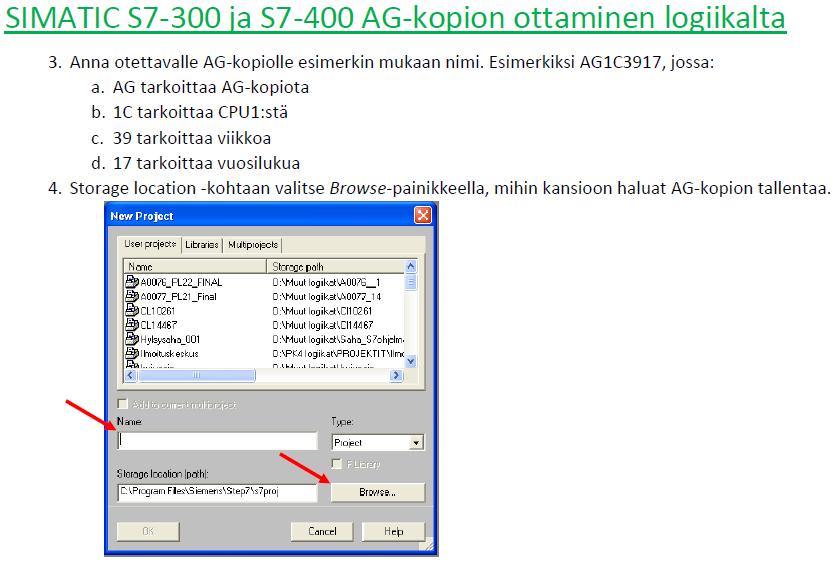Image resolution: width=838 pixels, height=564 pixels.
Task: Select project CL14467 in the list
Action: tap(158, 325)
